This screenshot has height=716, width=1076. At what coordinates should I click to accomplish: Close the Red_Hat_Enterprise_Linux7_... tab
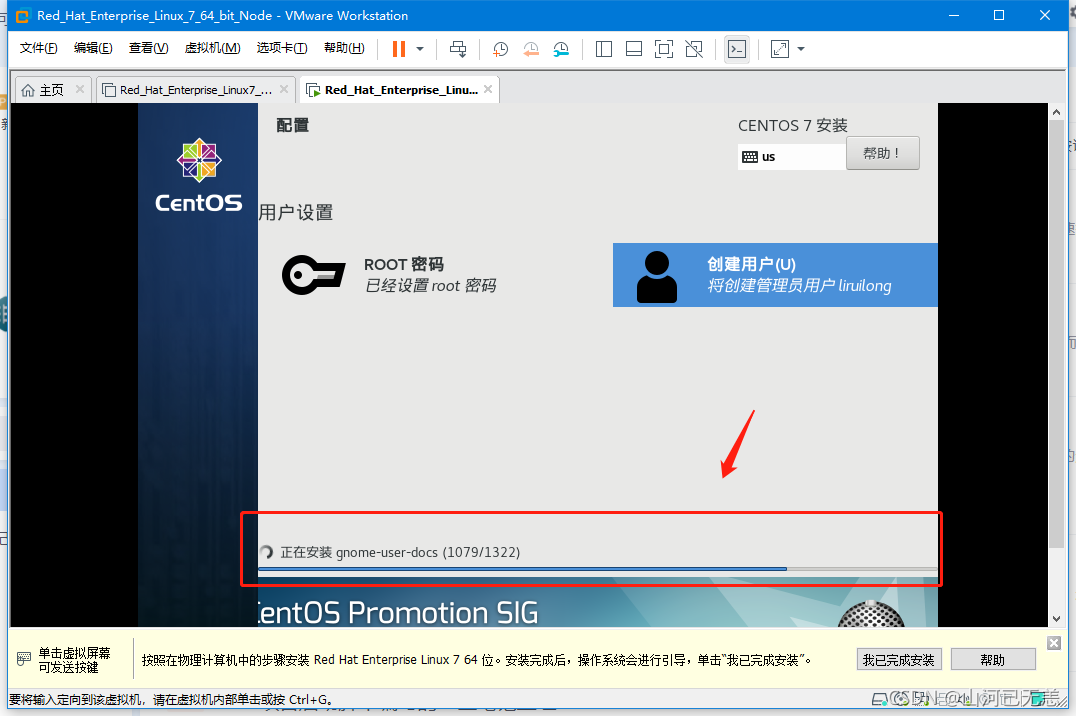click(284, 89)
